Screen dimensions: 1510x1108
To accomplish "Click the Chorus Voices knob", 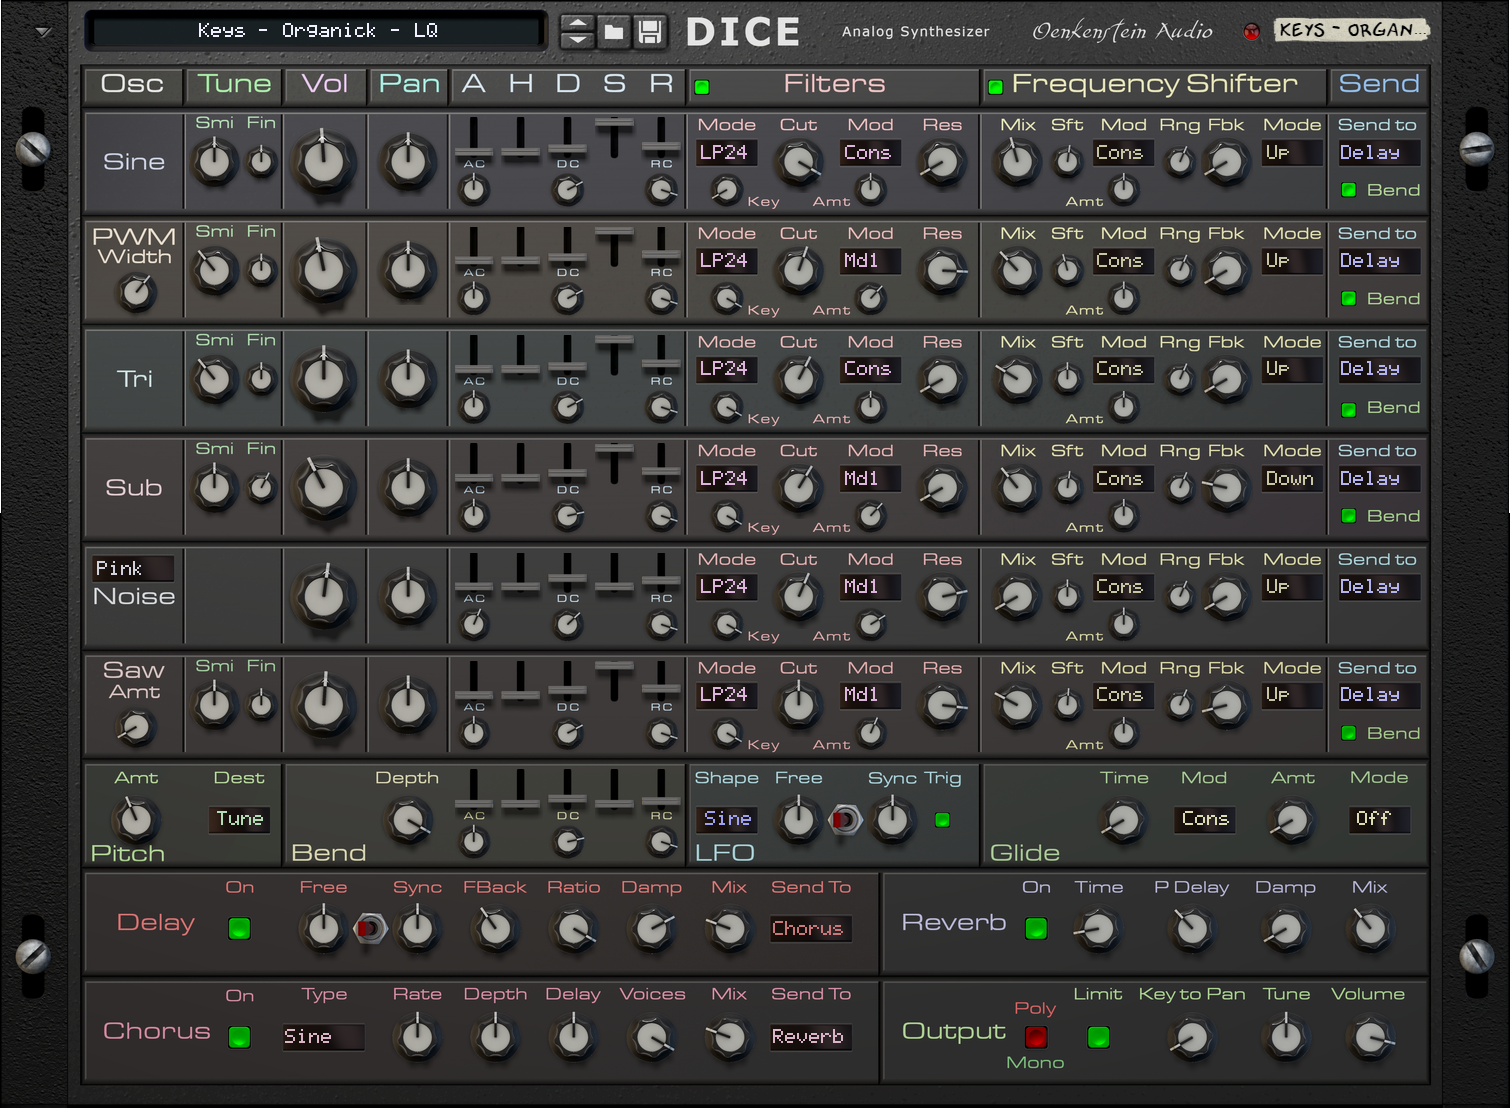I will (652, 1038).
